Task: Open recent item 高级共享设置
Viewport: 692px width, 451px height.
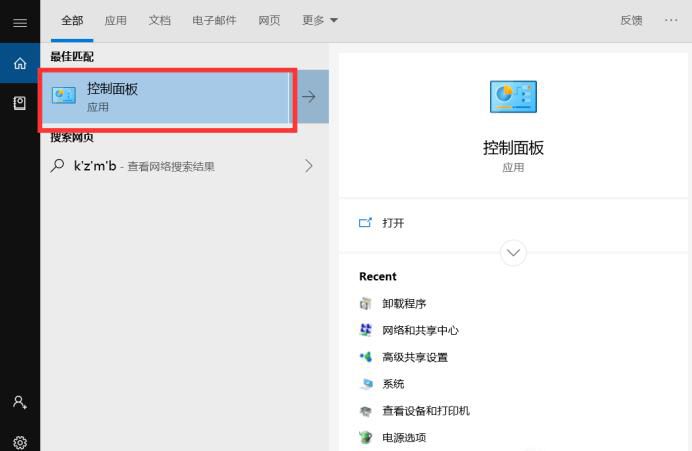Action: [x=415, y=357]
